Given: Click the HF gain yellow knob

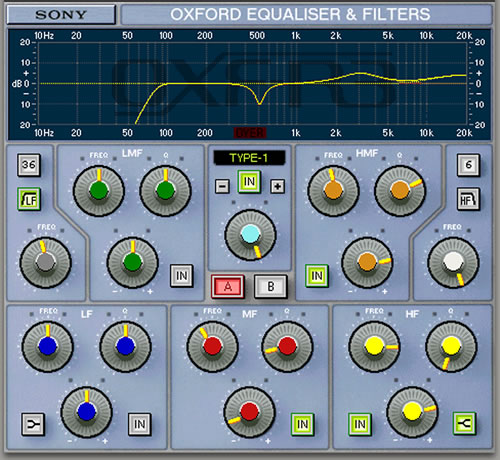Looking at the screenshot, I should (x=412, y=412).
